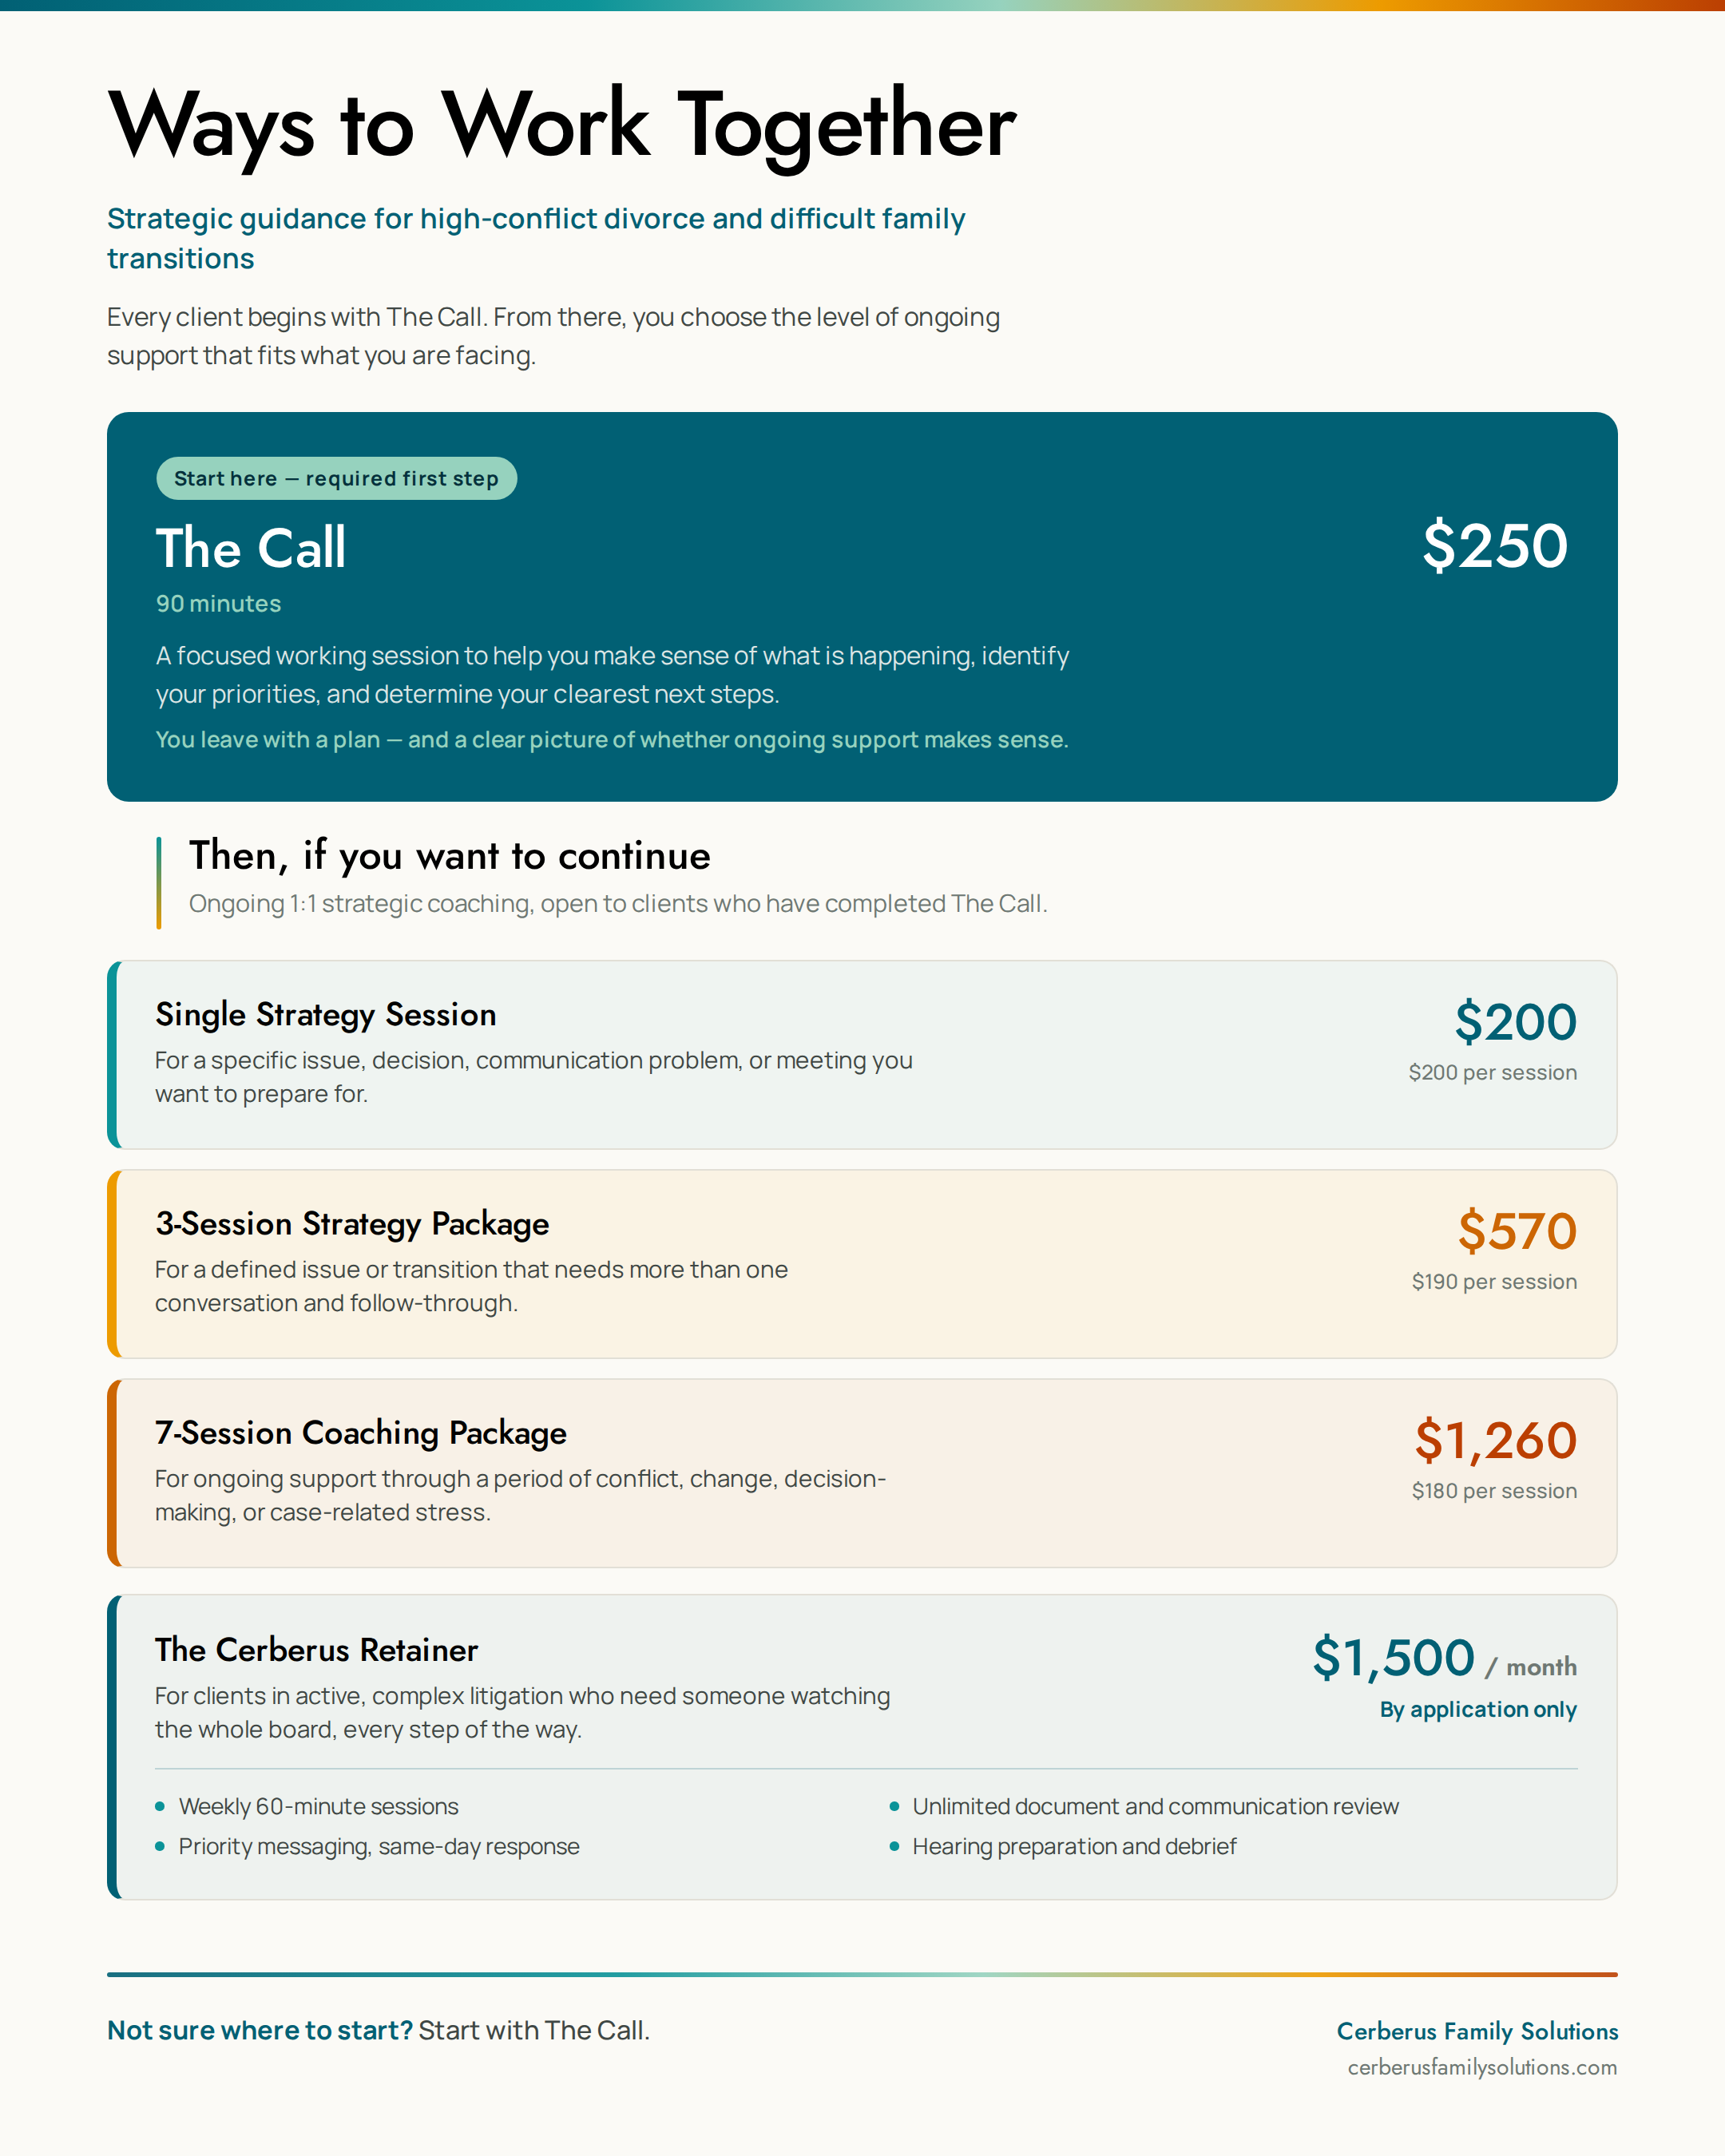This screenshot has height=2156, width=1725.
Task: Open the Single Strategy Session card title
Action: (326, 1014)
